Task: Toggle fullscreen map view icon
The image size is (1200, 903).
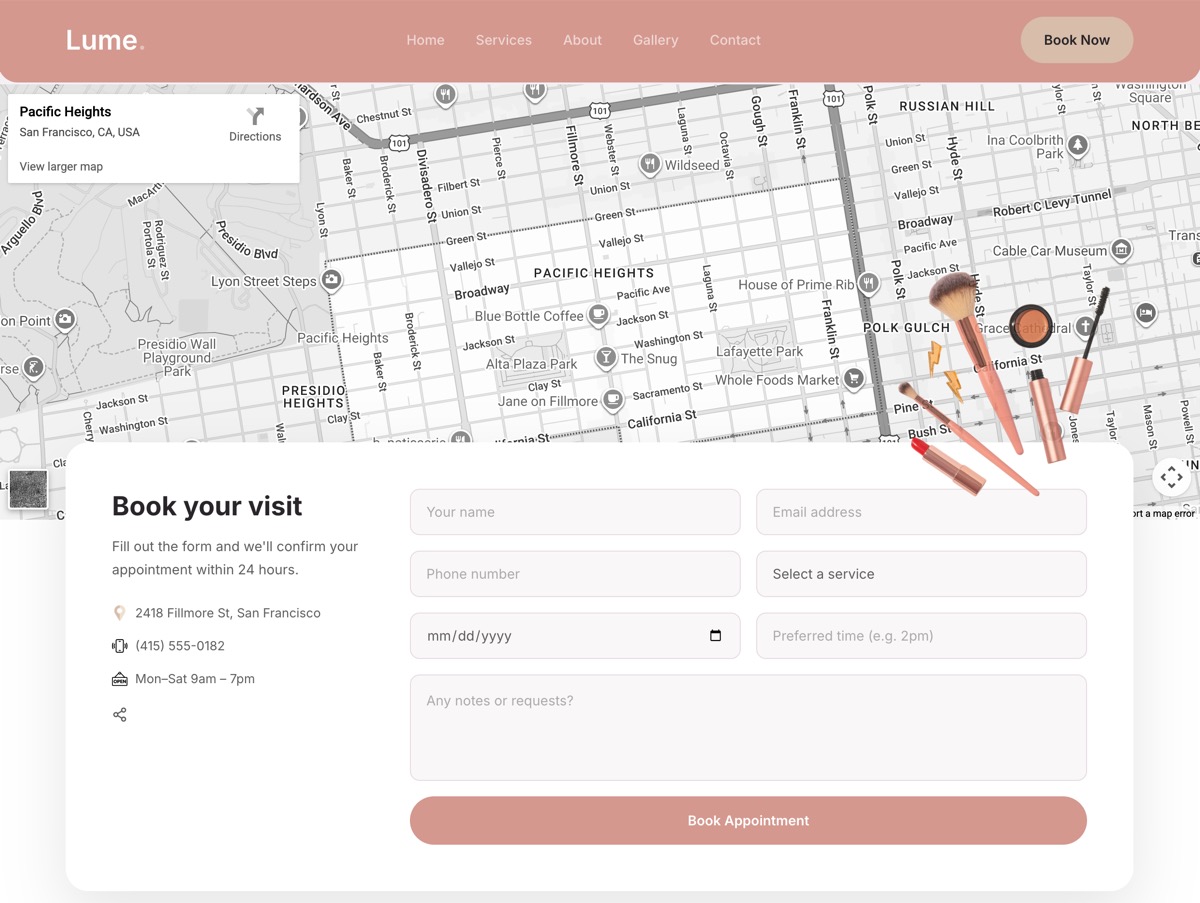Action: [1171, 477]
